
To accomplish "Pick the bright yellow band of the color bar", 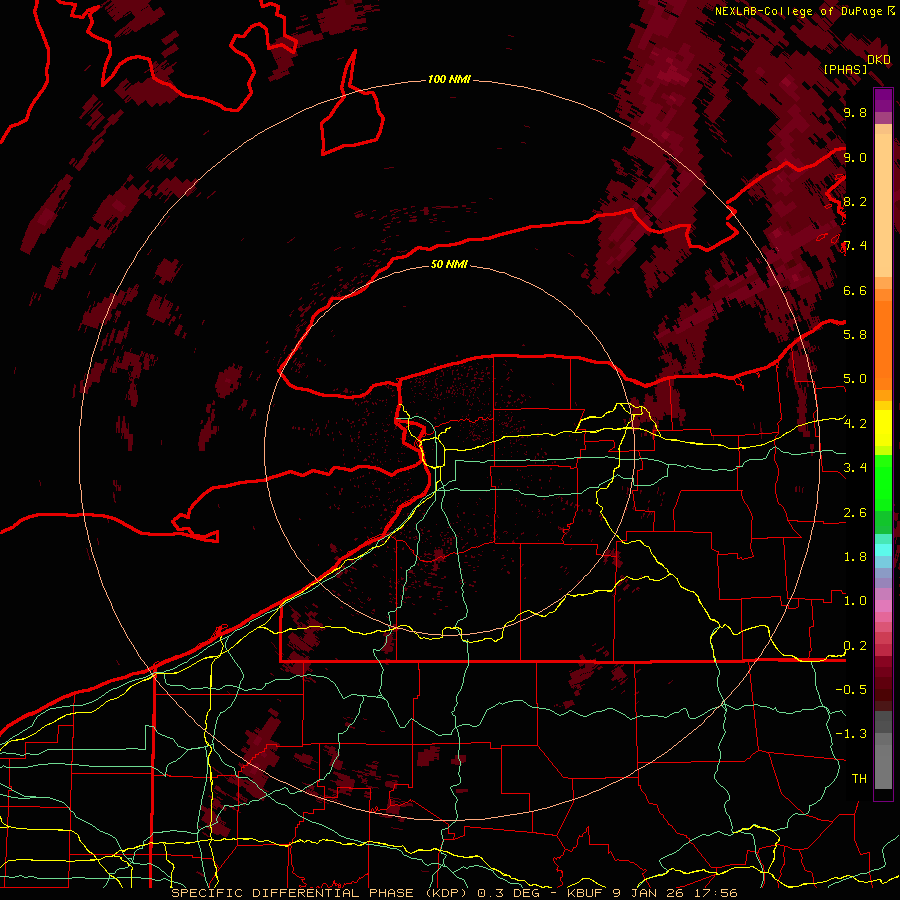I will (883, 428).
